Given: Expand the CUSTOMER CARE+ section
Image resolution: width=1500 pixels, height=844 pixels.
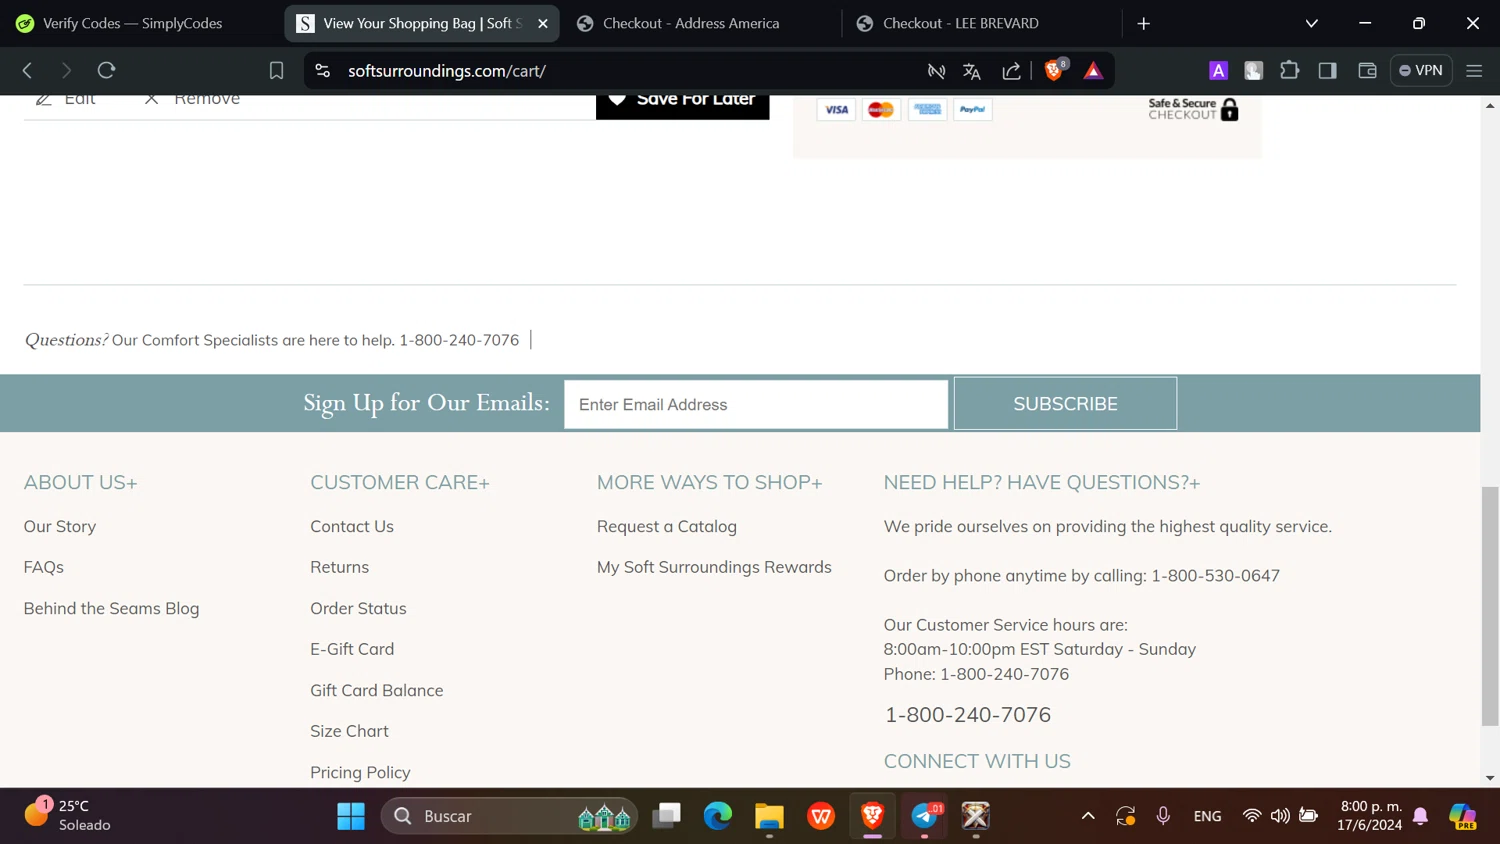Looking at the screenshot, I should (400, 482).
